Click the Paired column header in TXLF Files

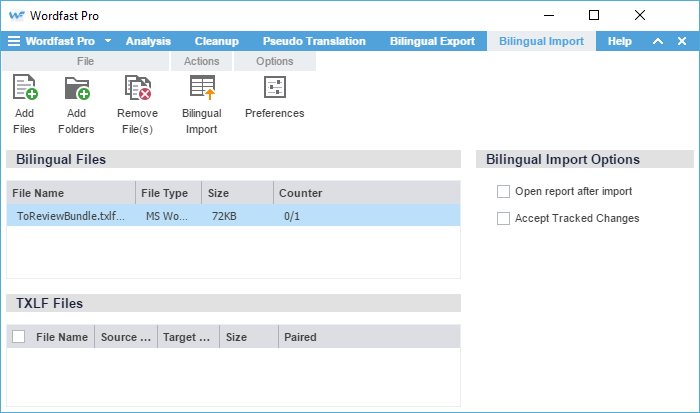pyautogui.click(x=300, y=337)
